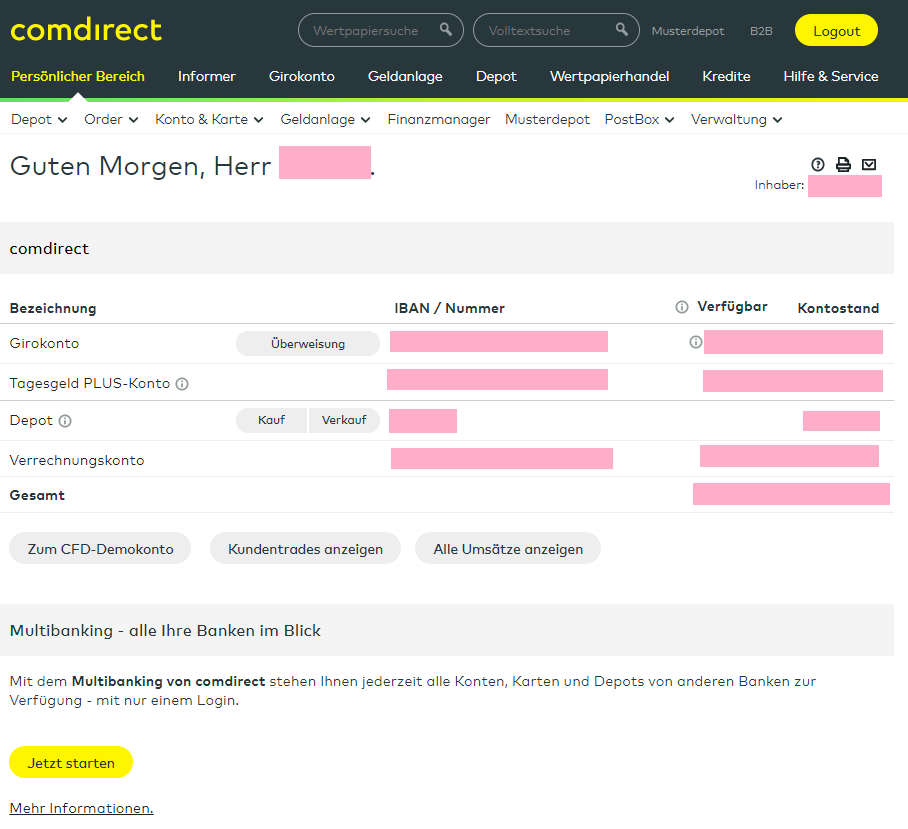The height and width of the screenshot is (829, 908).
Task: Click the Kauf button for Depot
Action: point(271,421)
